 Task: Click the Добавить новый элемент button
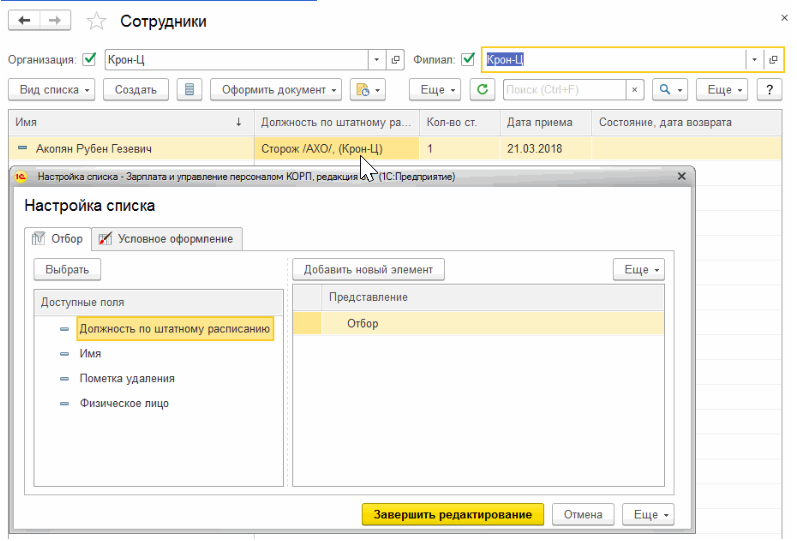point(369,269)
